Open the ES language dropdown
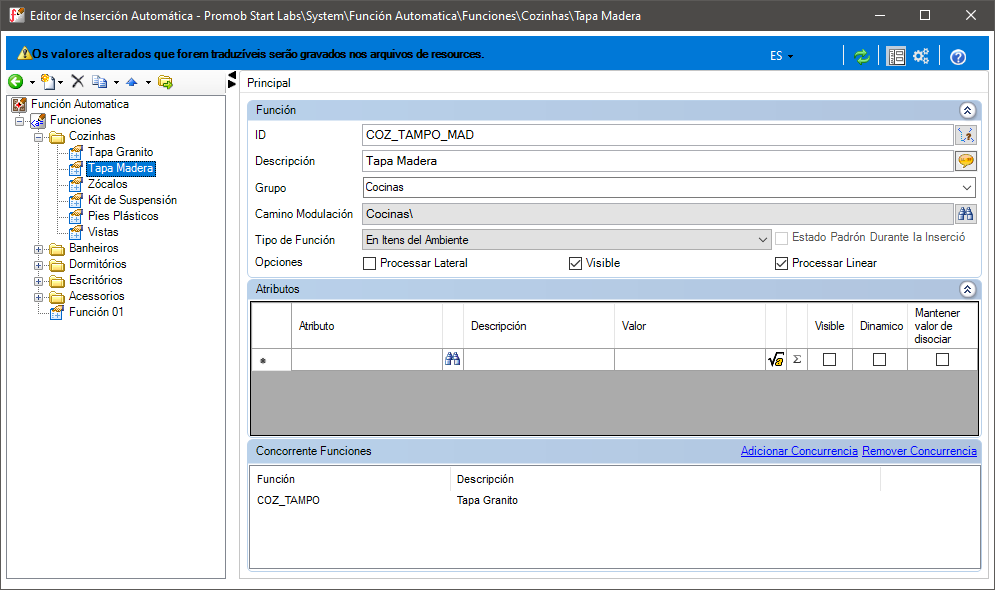 point(782,56)
